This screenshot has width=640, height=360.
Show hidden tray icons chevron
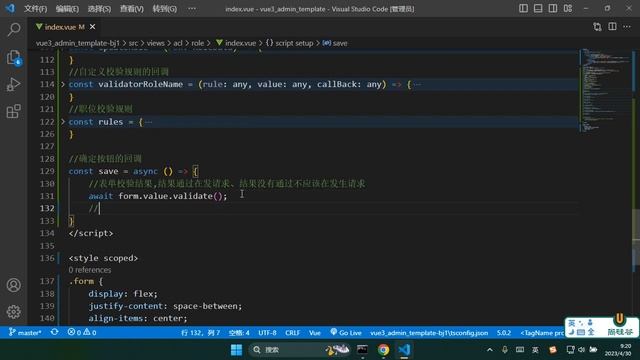[x=489, y=350]
